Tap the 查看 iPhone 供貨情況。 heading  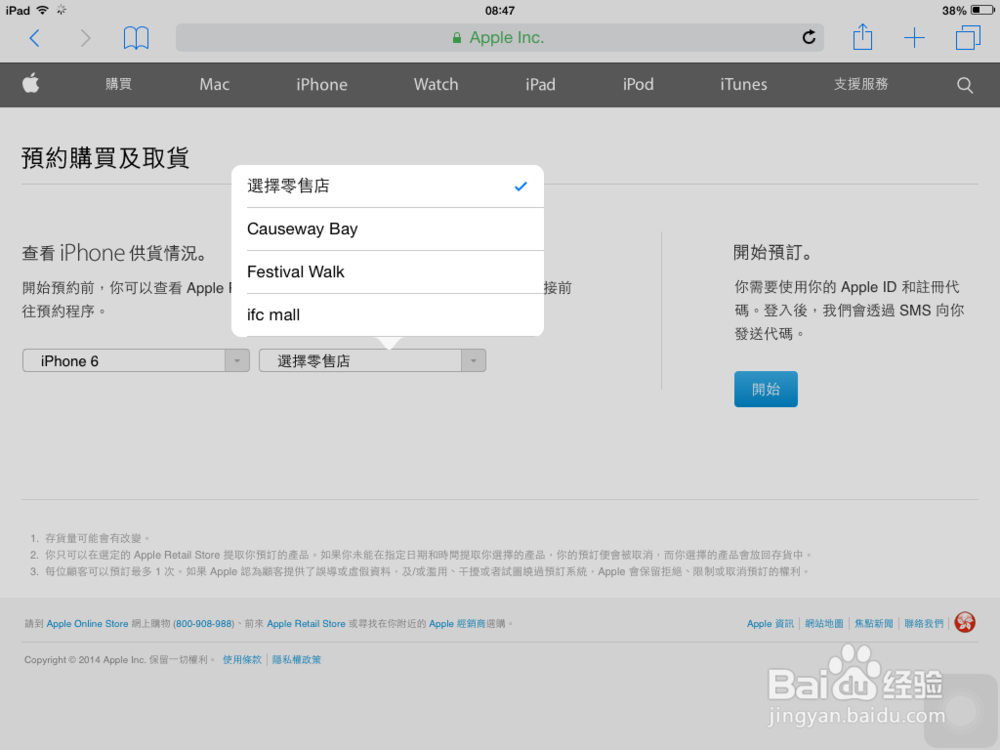click(115, 253)
